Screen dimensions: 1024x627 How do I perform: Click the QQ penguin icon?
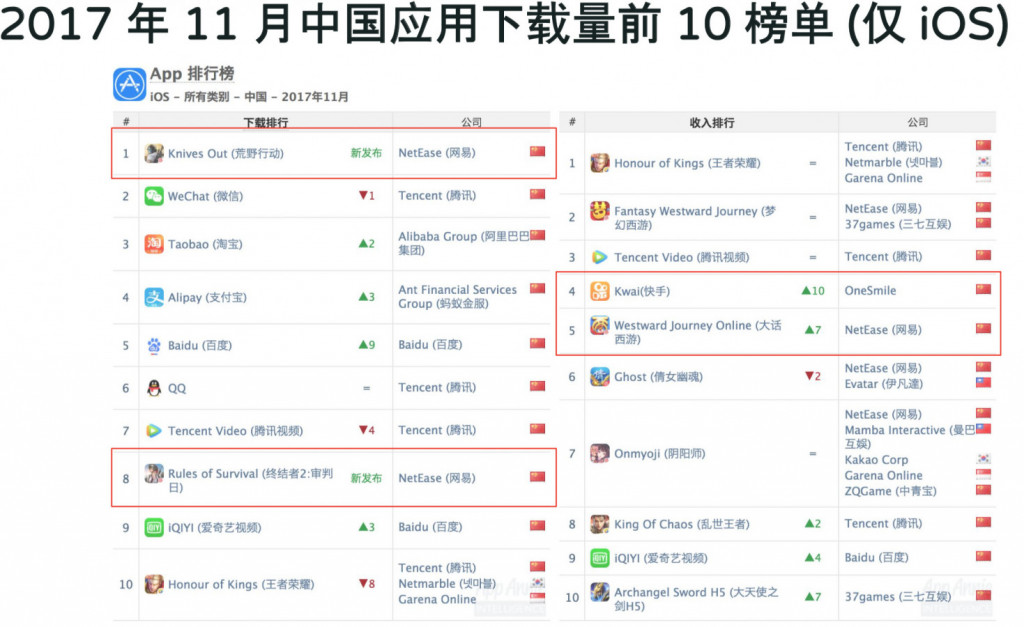tap(154, 388)
